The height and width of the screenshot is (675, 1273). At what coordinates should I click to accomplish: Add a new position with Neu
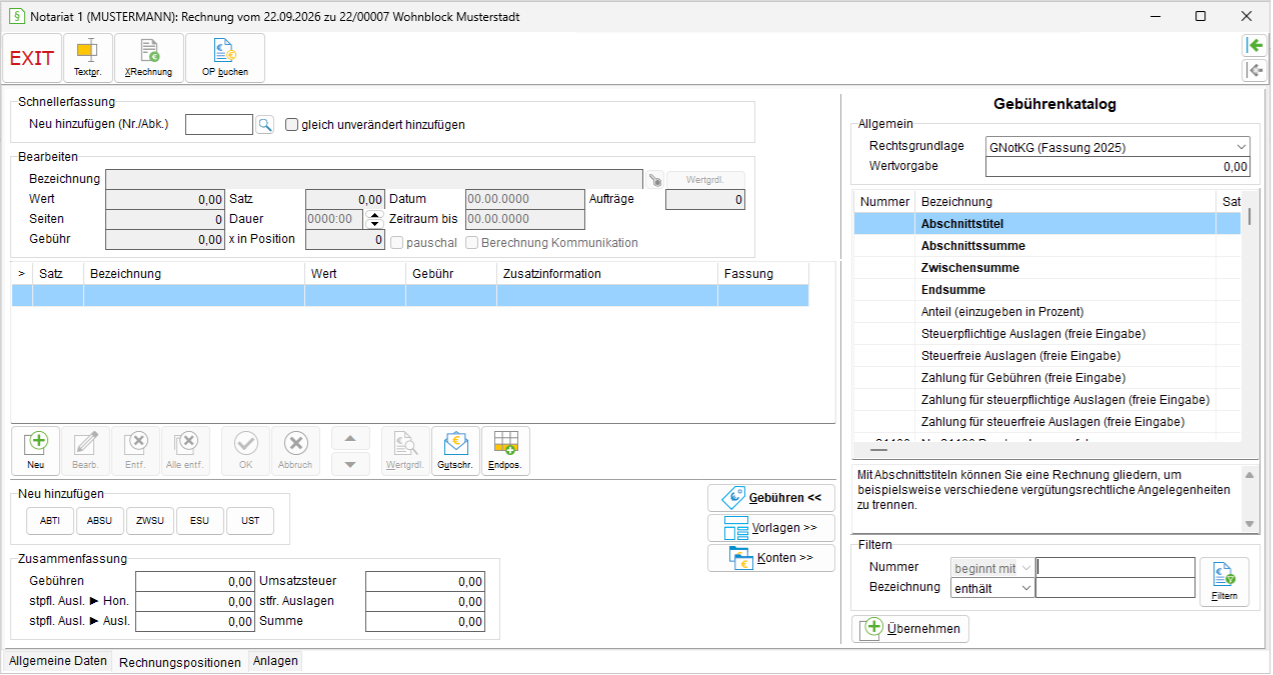(x=36, y=451)
